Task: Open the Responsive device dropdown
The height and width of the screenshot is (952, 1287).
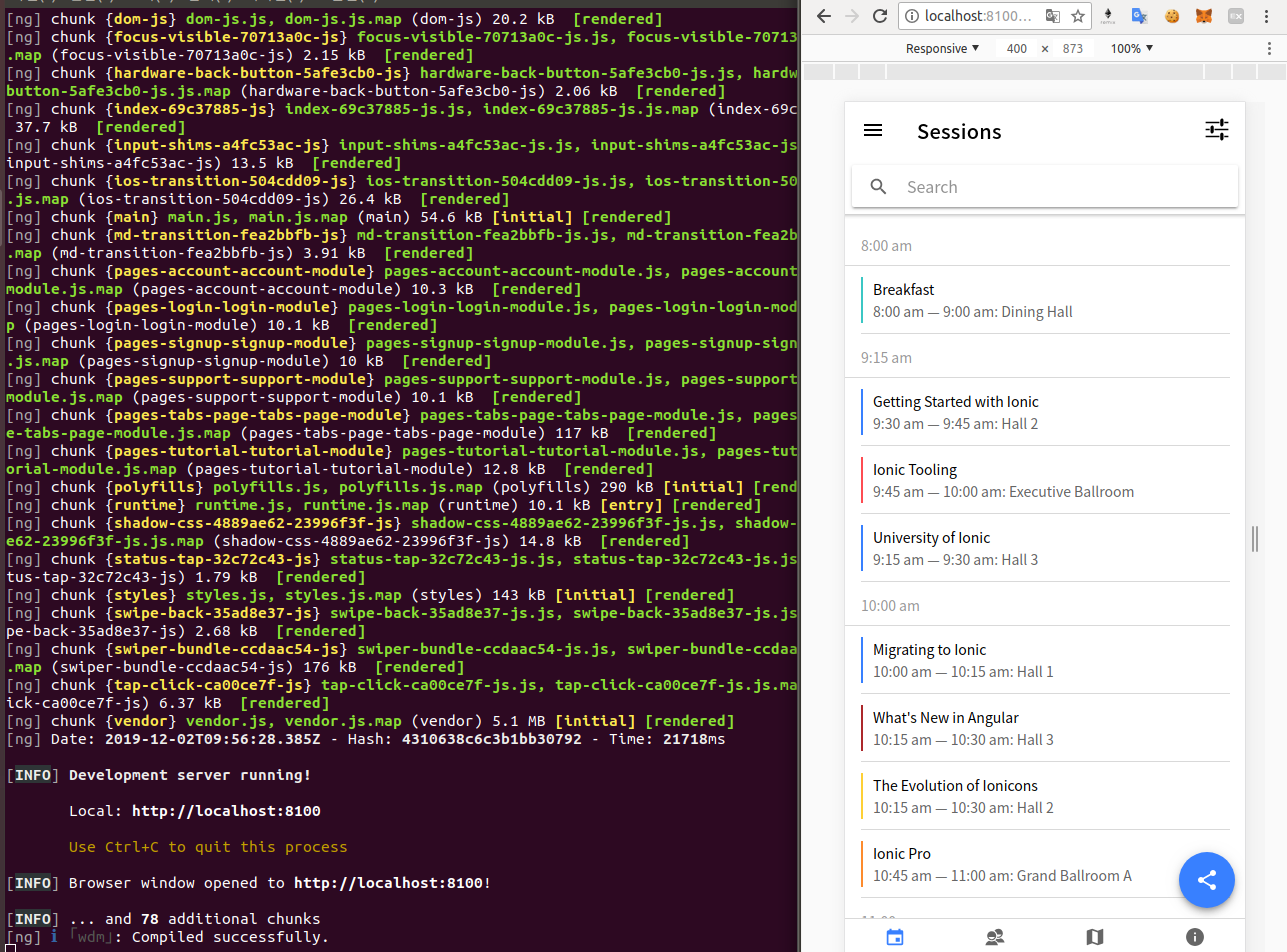Action: [x=942, y=48]
